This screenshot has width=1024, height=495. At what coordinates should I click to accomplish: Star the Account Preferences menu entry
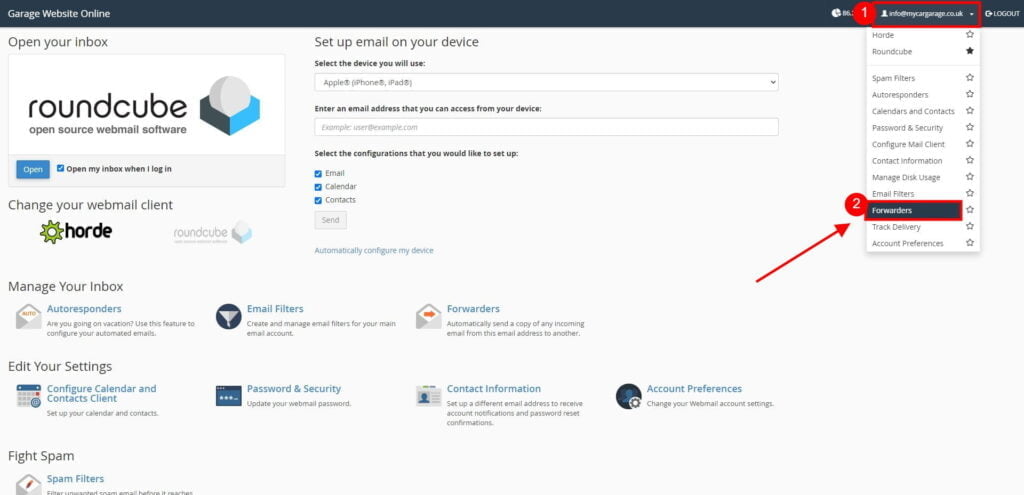tap(970, 243)
